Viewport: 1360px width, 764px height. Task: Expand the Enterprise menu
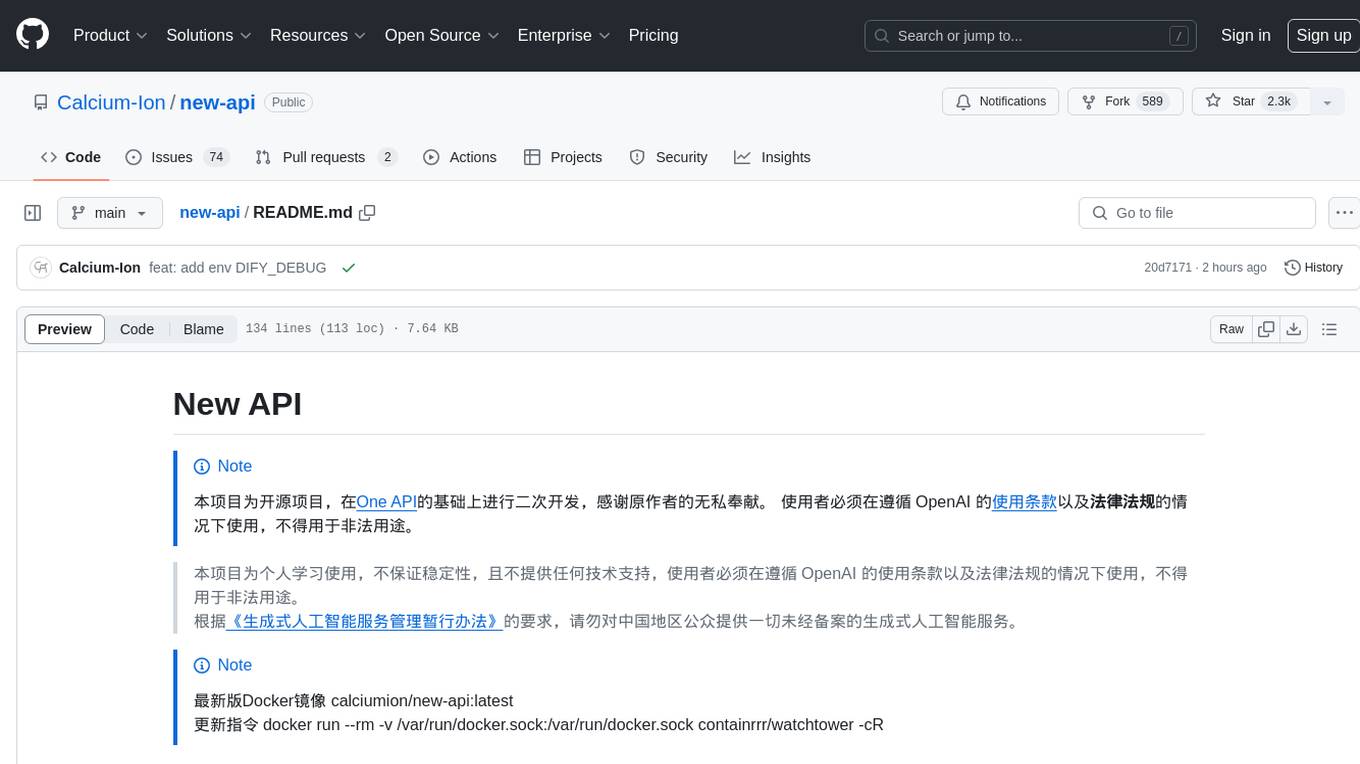(x=564, y=35)
